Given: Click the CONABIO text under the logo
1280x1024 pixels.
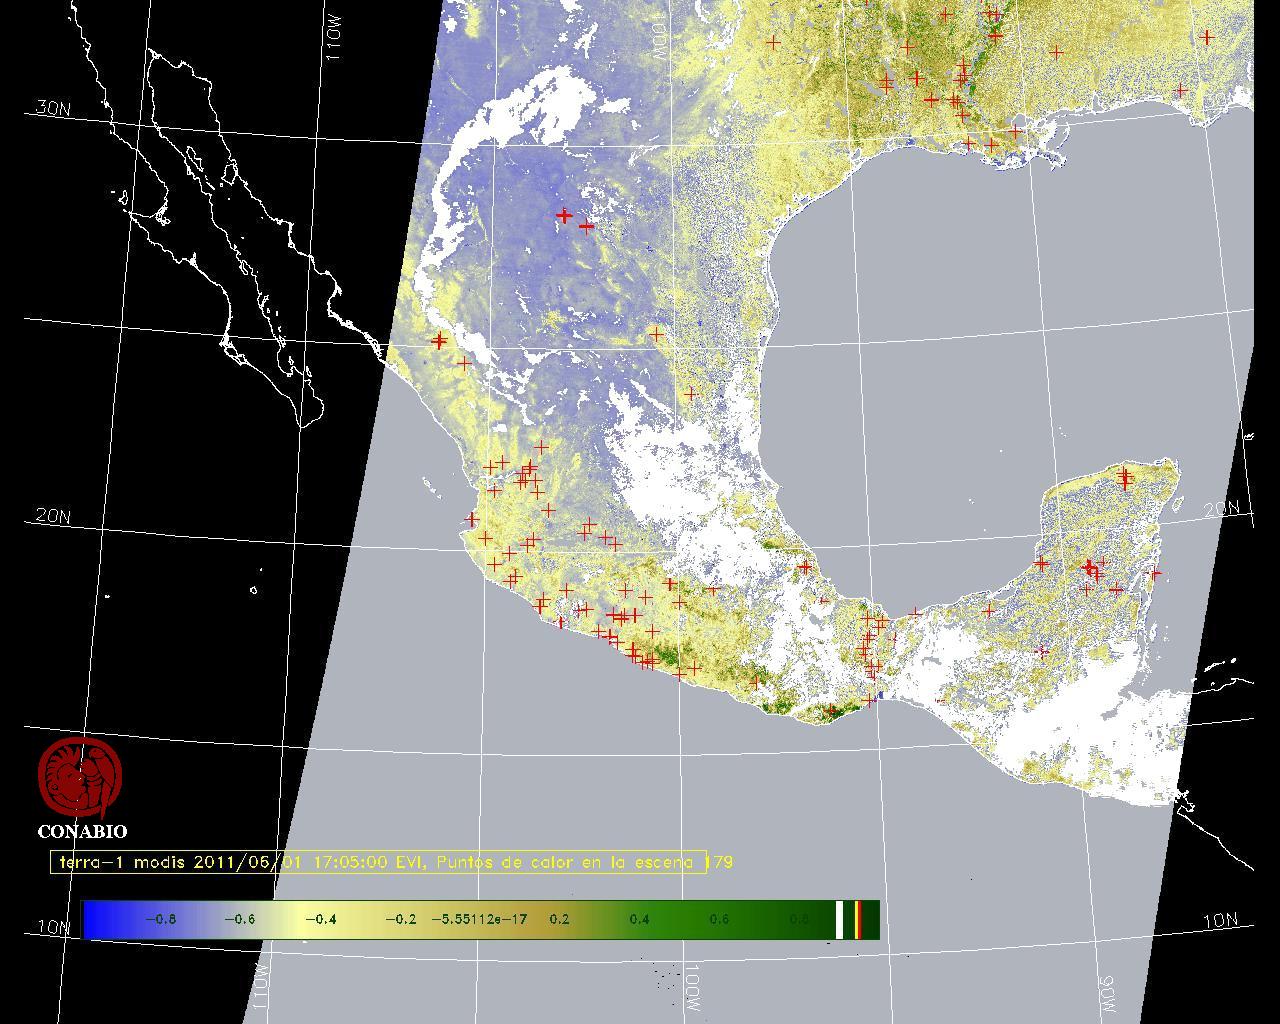Looking at the screenshot, I should [82, 832].
